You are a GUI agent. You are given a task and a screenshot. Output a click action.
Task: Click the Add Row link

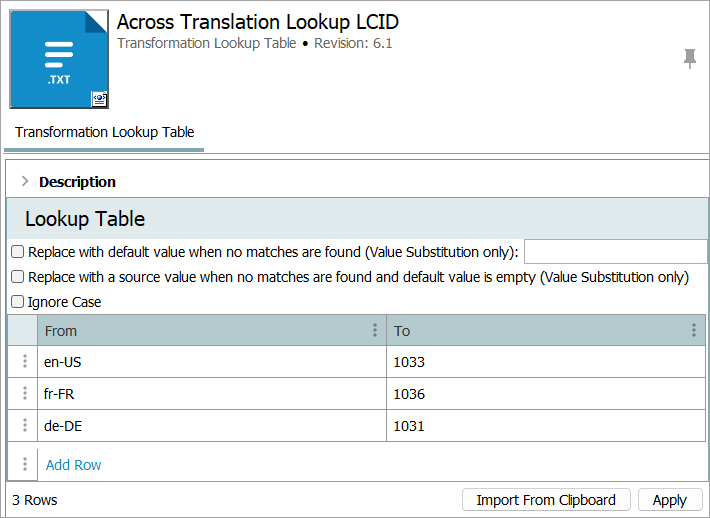tap(74, 465)
